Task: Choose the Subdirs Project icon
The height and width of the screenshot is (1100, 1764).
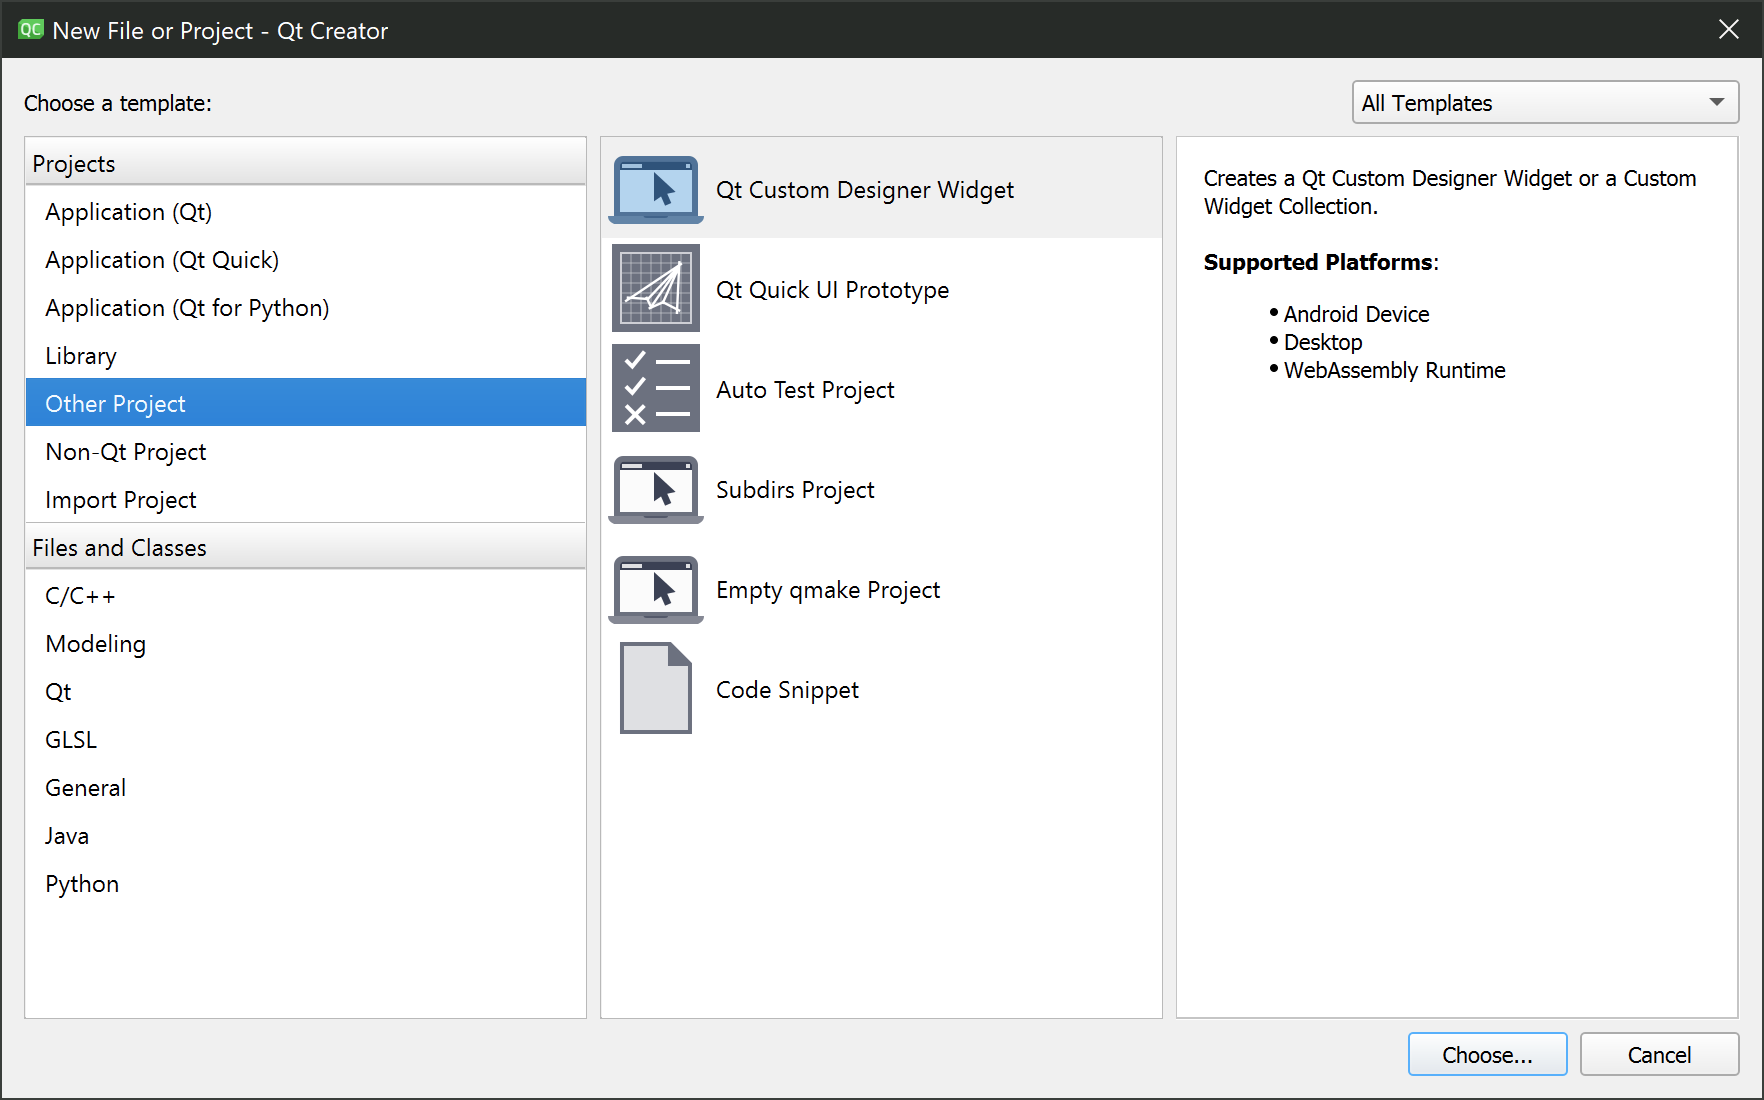Action: point(656,489)
